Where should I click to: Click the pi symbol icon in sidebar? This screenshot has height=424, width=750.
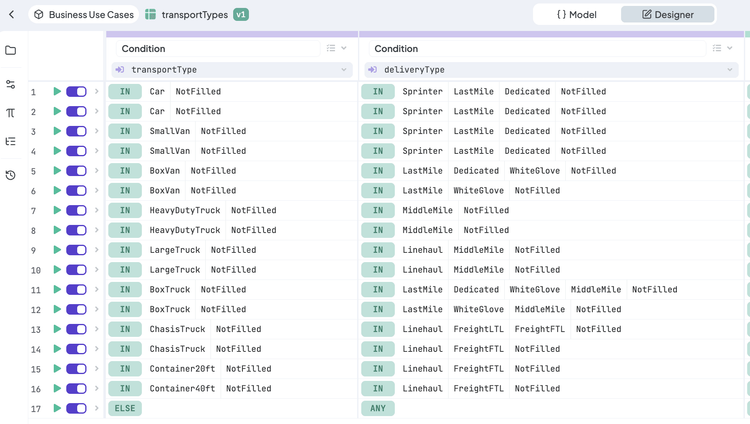point(10,113)
